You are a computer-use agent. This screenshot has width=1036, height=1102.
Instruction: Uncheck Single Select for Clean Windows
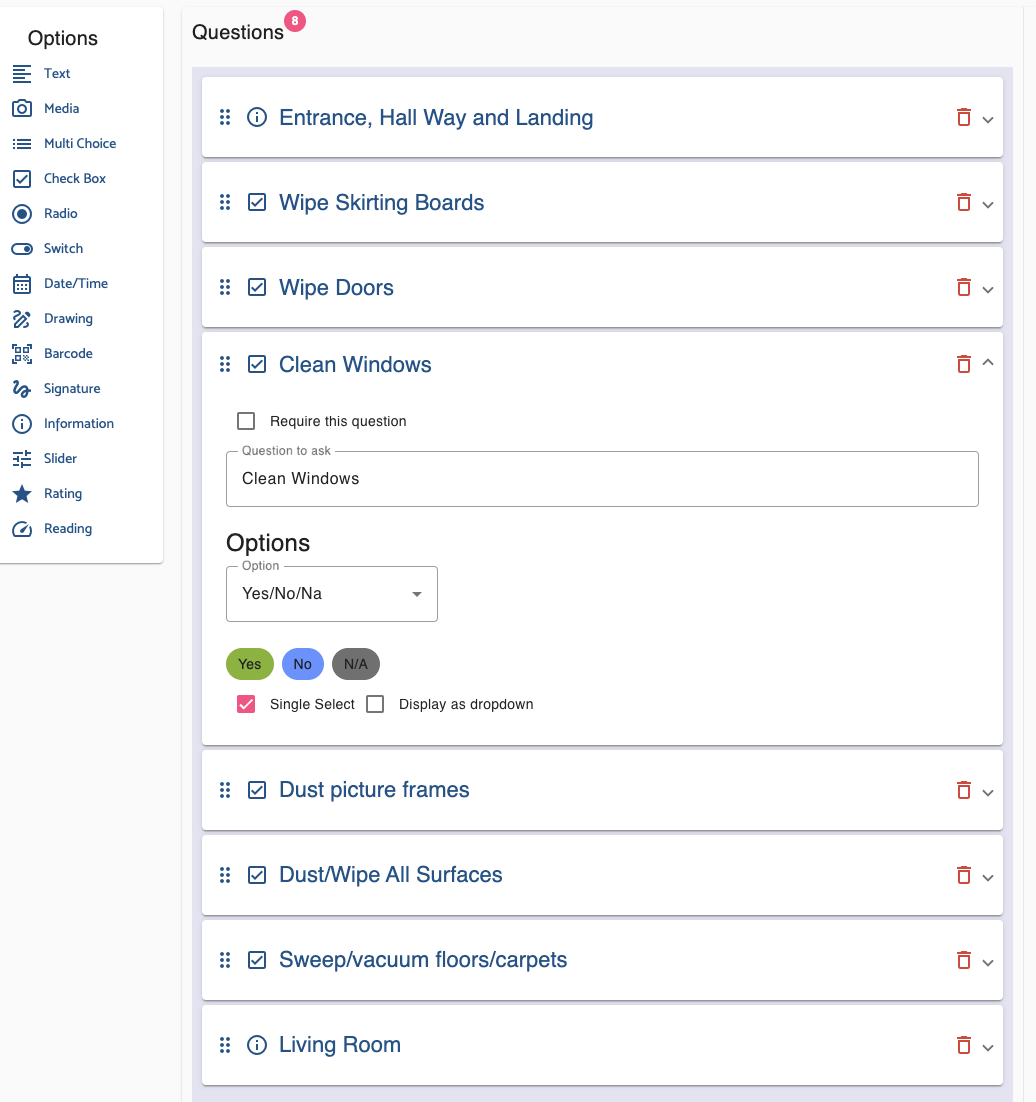[x=246, y=704]
